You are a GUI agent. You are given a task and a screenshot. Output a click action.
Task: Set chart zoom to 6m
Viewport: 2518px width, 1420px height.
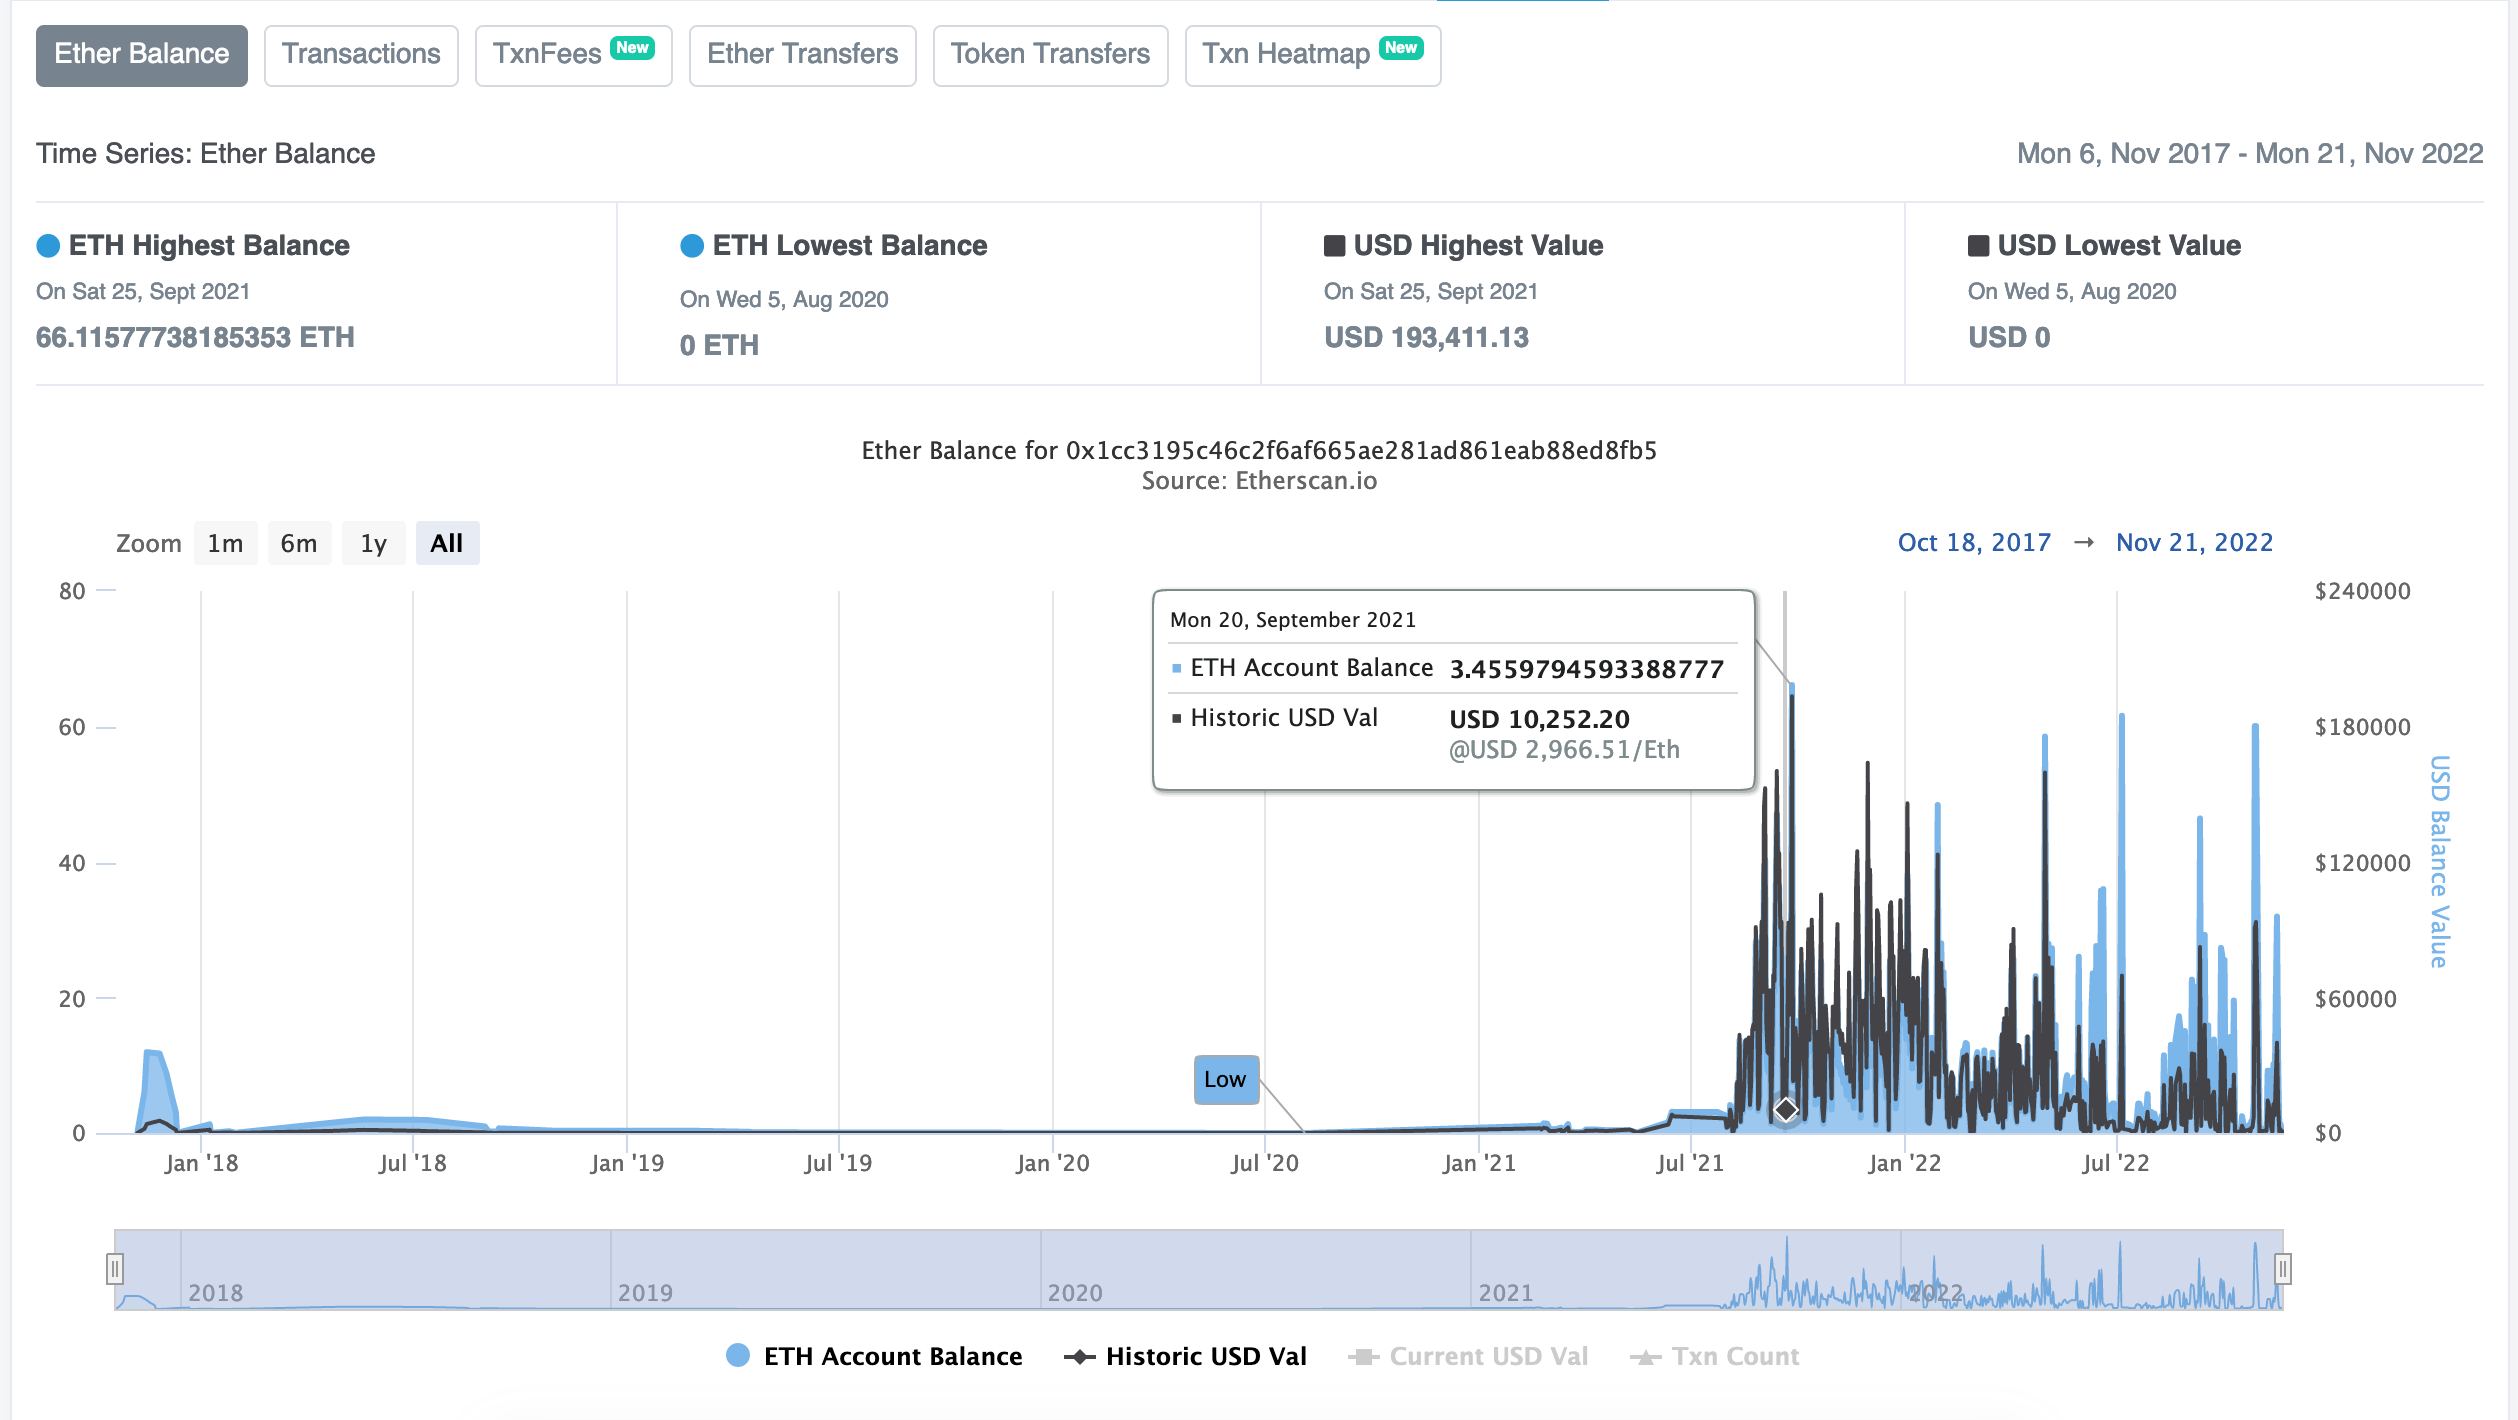[298, 543]
